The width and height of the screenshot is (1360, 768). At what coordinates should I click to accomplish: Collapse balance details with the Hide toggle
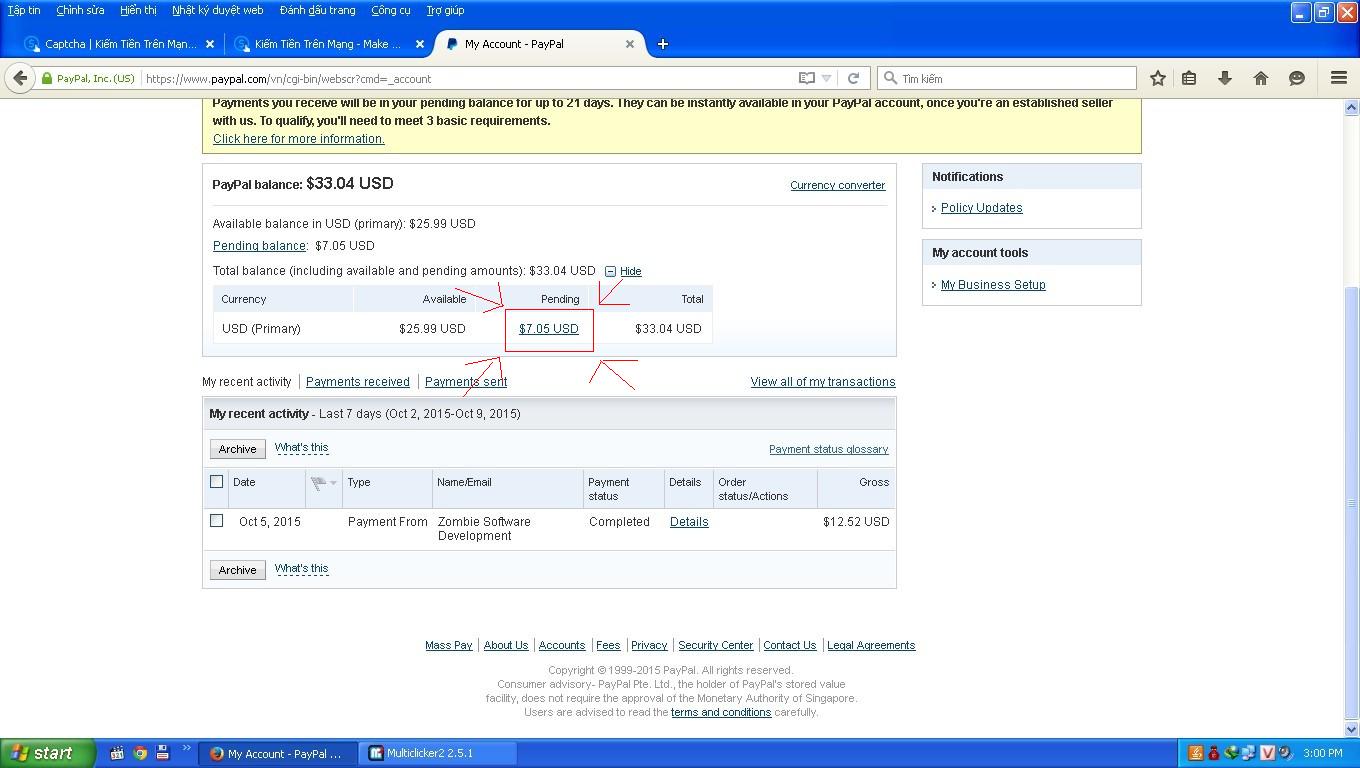[x=623, y=271]
